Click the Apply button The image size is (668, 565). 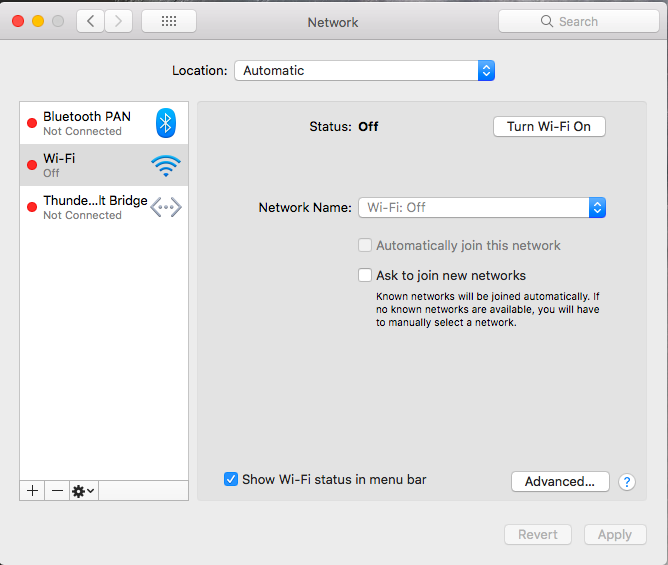pos(615,534)
